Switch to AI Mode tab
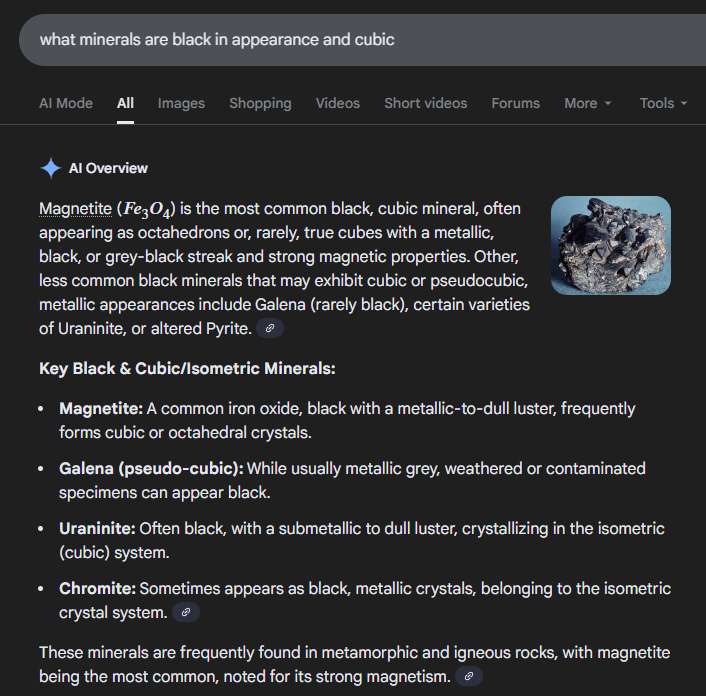The image size is (706, 696). 66,103
